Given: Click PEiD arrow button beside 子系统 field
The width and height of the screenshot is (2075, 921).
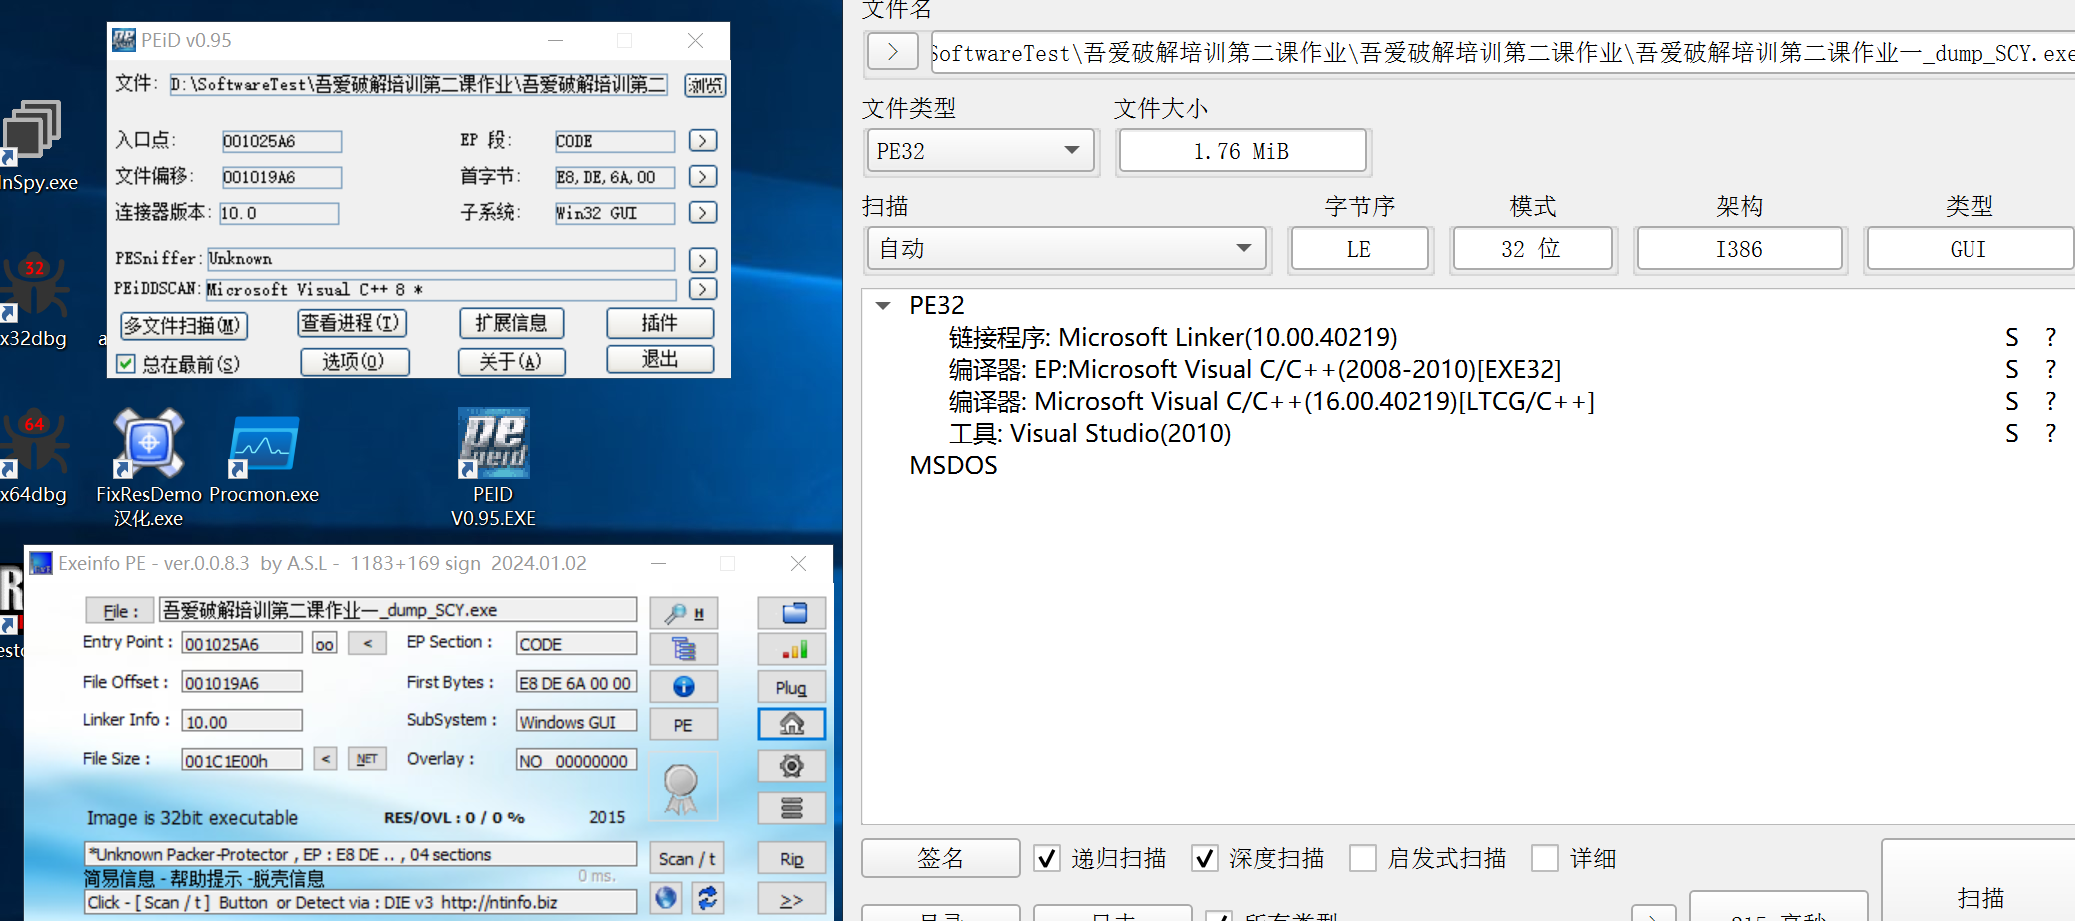Looking at the screenshot, I should tap(703, 213).
